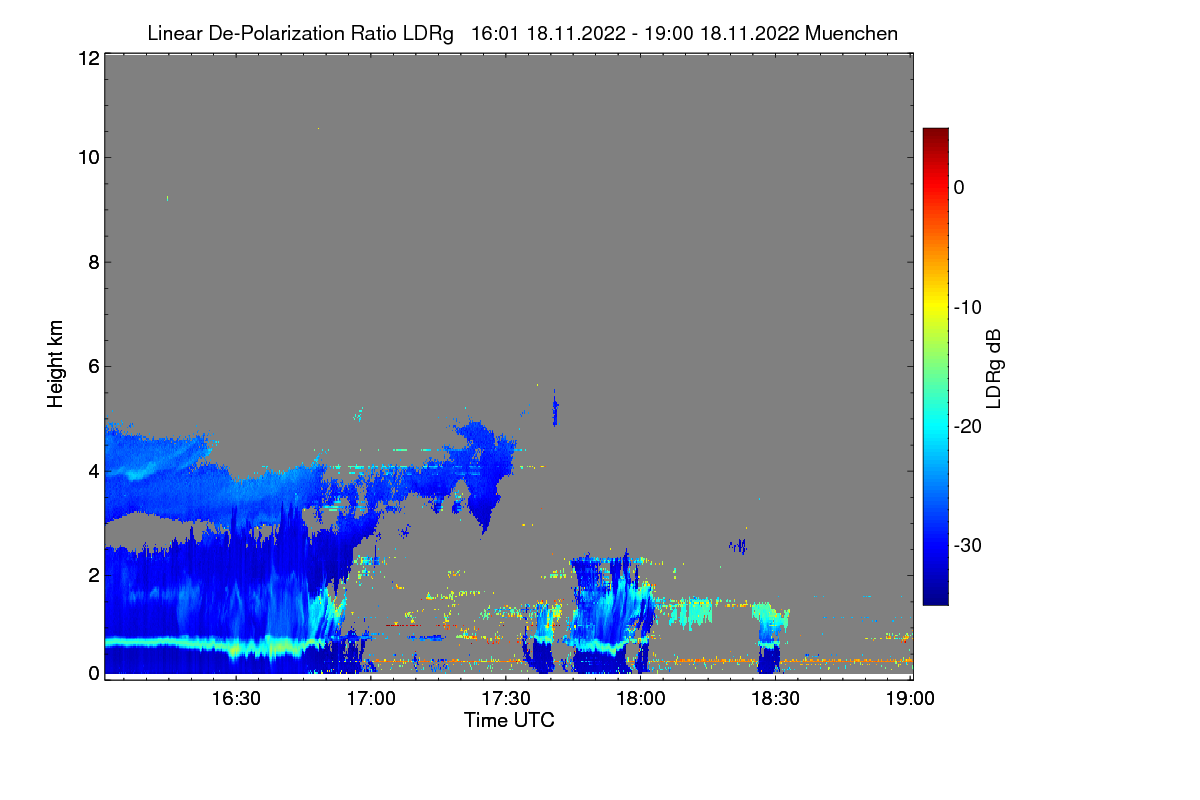Click the '2' height axis label
The height and width of the screenshot is (800, 1200).
point(93,574)
